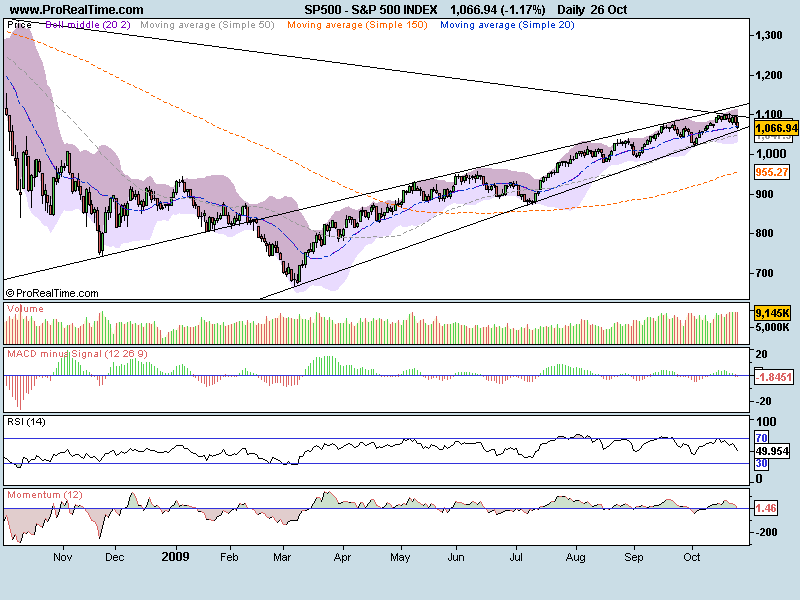The image size is (800, 600).
Task: Click the www.ProRealTime.com header link
Action: (x=77, y=10)
